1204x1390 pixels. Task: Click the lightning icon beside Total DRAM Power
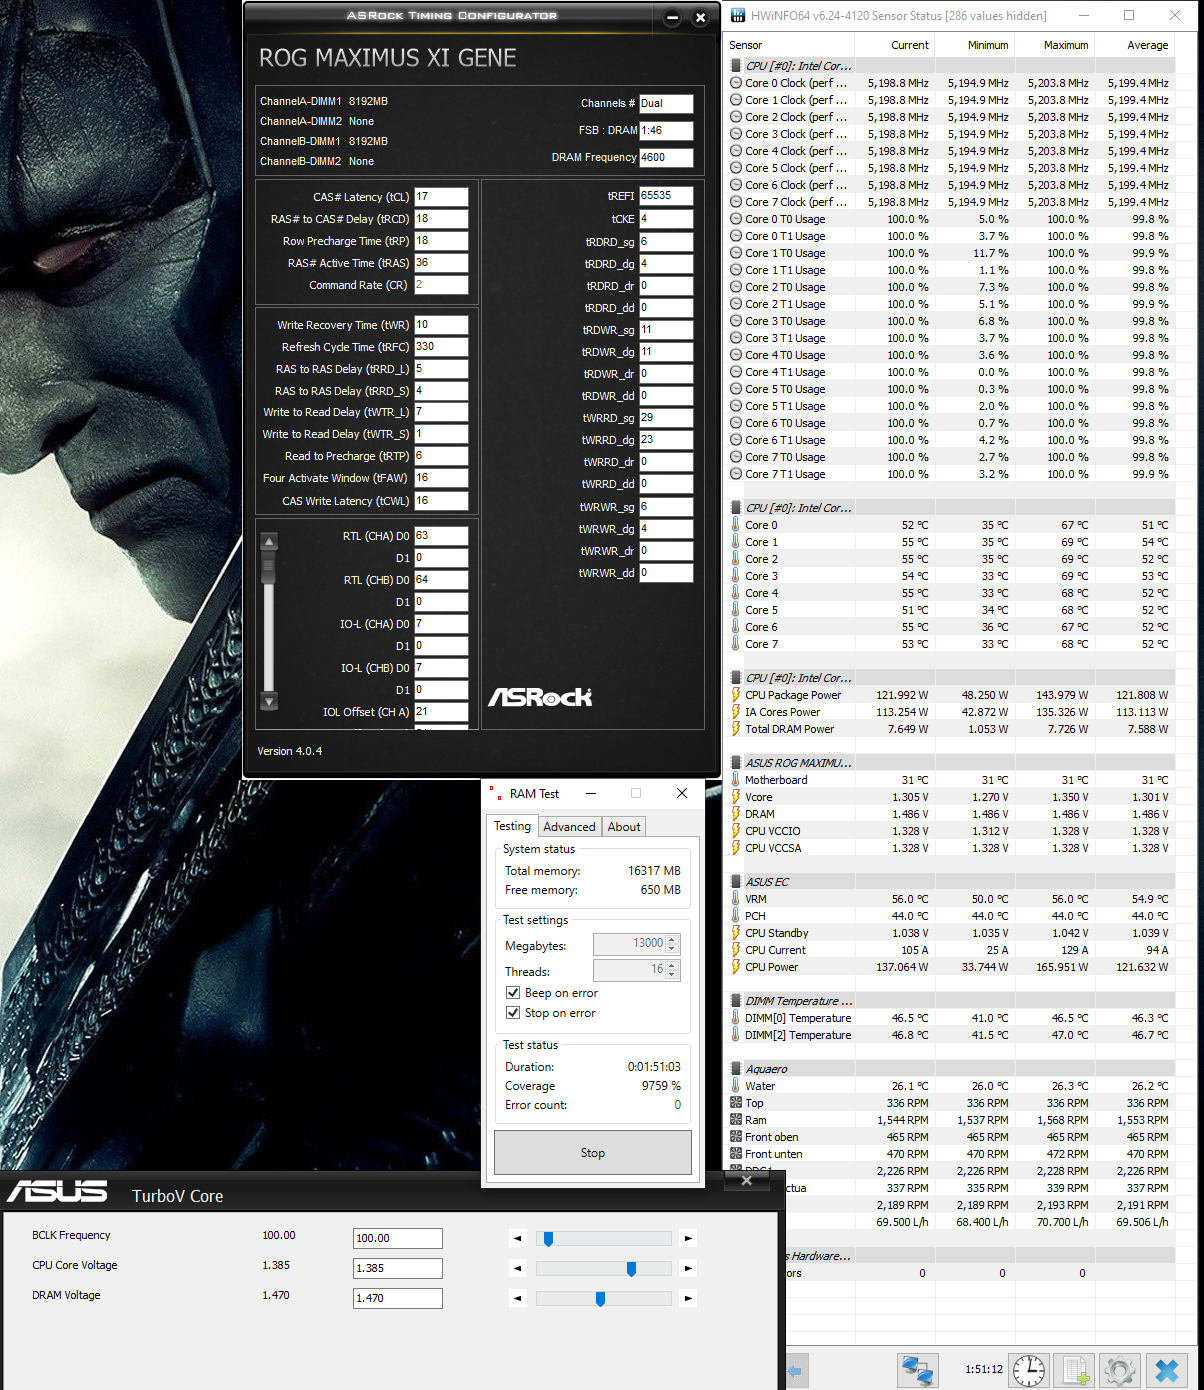(736, 729)
